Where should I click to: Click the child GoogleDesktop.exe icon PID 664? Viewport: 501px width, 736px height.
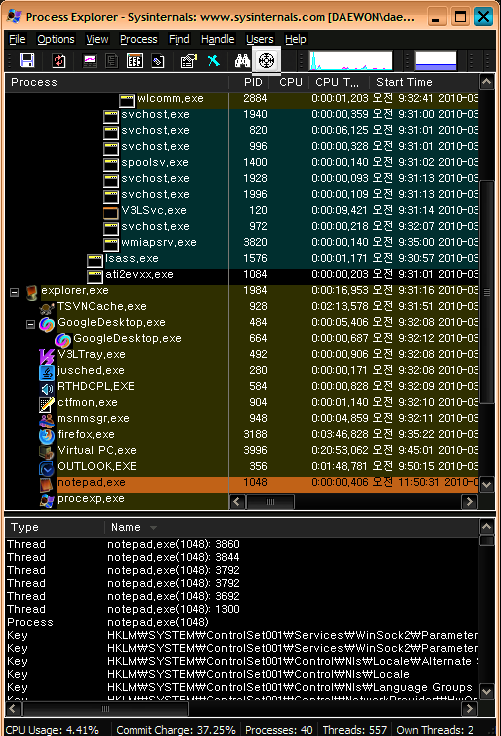[63, 340]
